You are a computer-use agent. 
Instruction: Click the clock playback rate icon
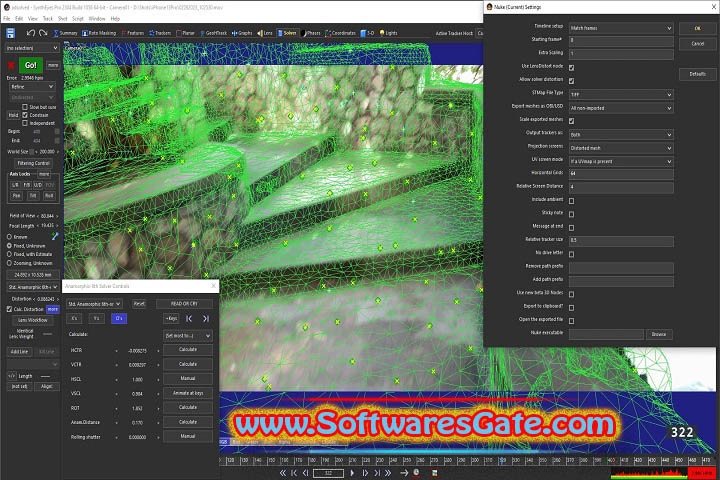pyautogui.click(x=416, y=472)
